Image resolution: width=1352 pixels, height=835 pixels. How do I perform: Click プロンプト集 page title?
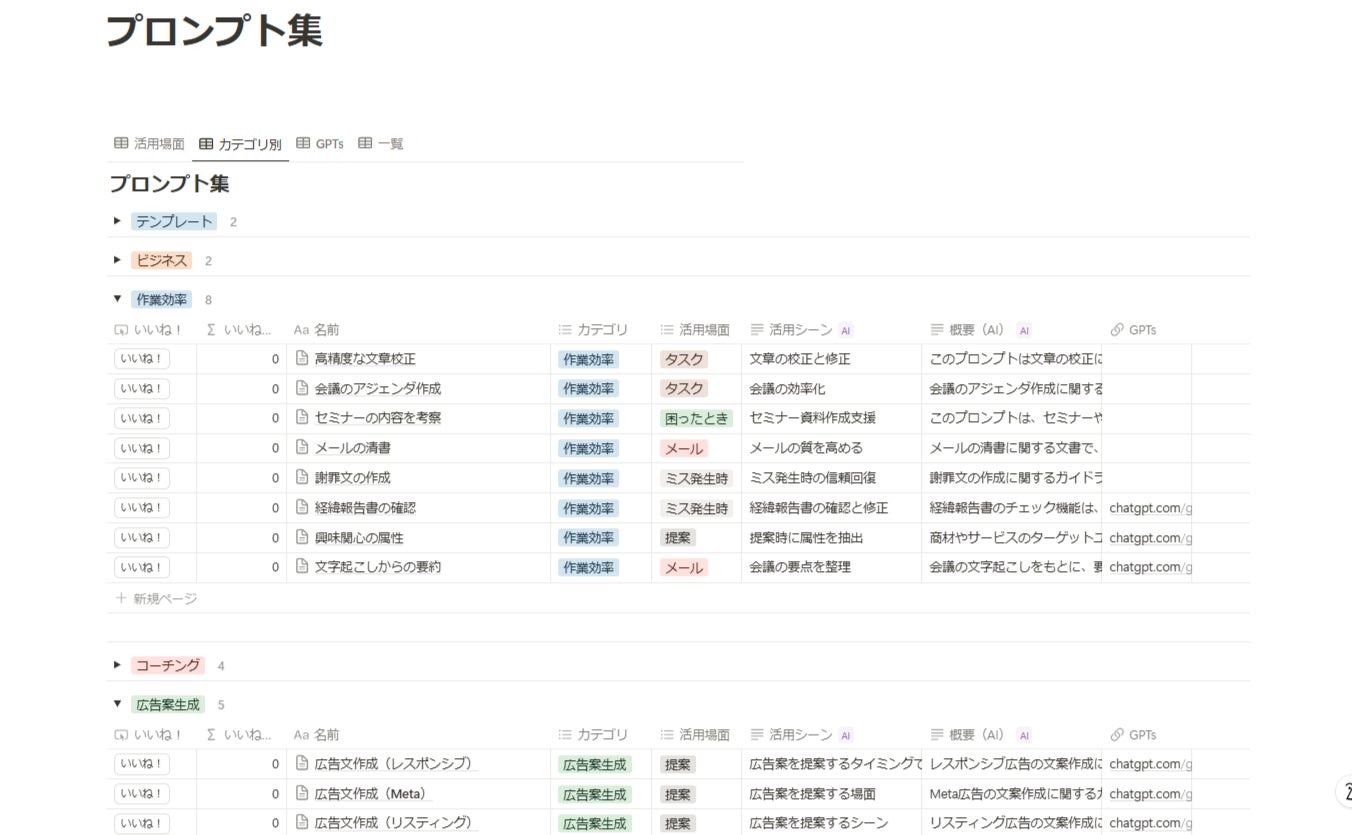(214, 31)
